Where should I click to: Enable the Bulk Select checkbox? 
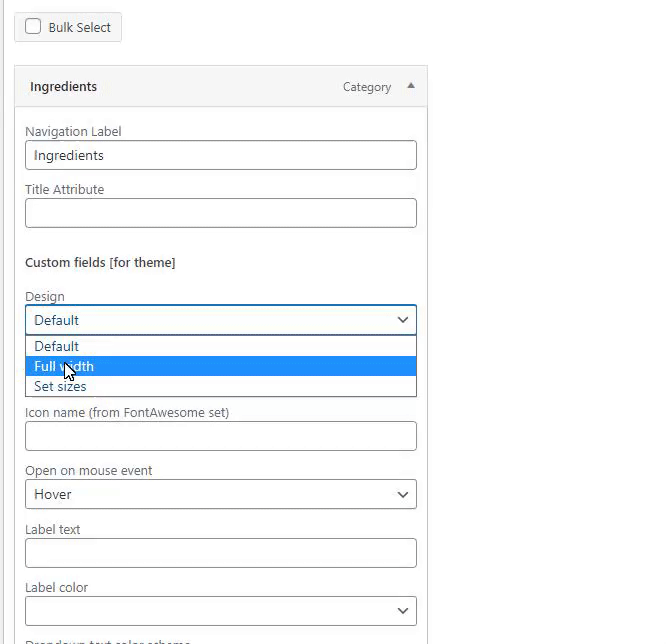33,27
